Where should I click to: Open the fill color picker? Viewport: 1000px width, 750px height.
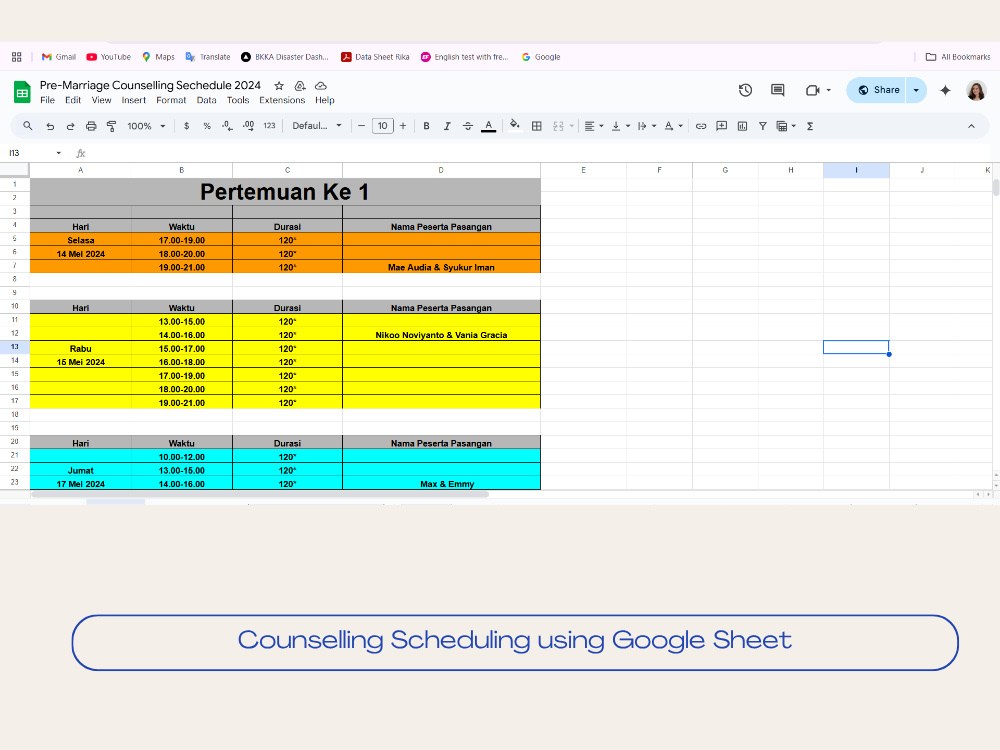(x=515, y=126)
